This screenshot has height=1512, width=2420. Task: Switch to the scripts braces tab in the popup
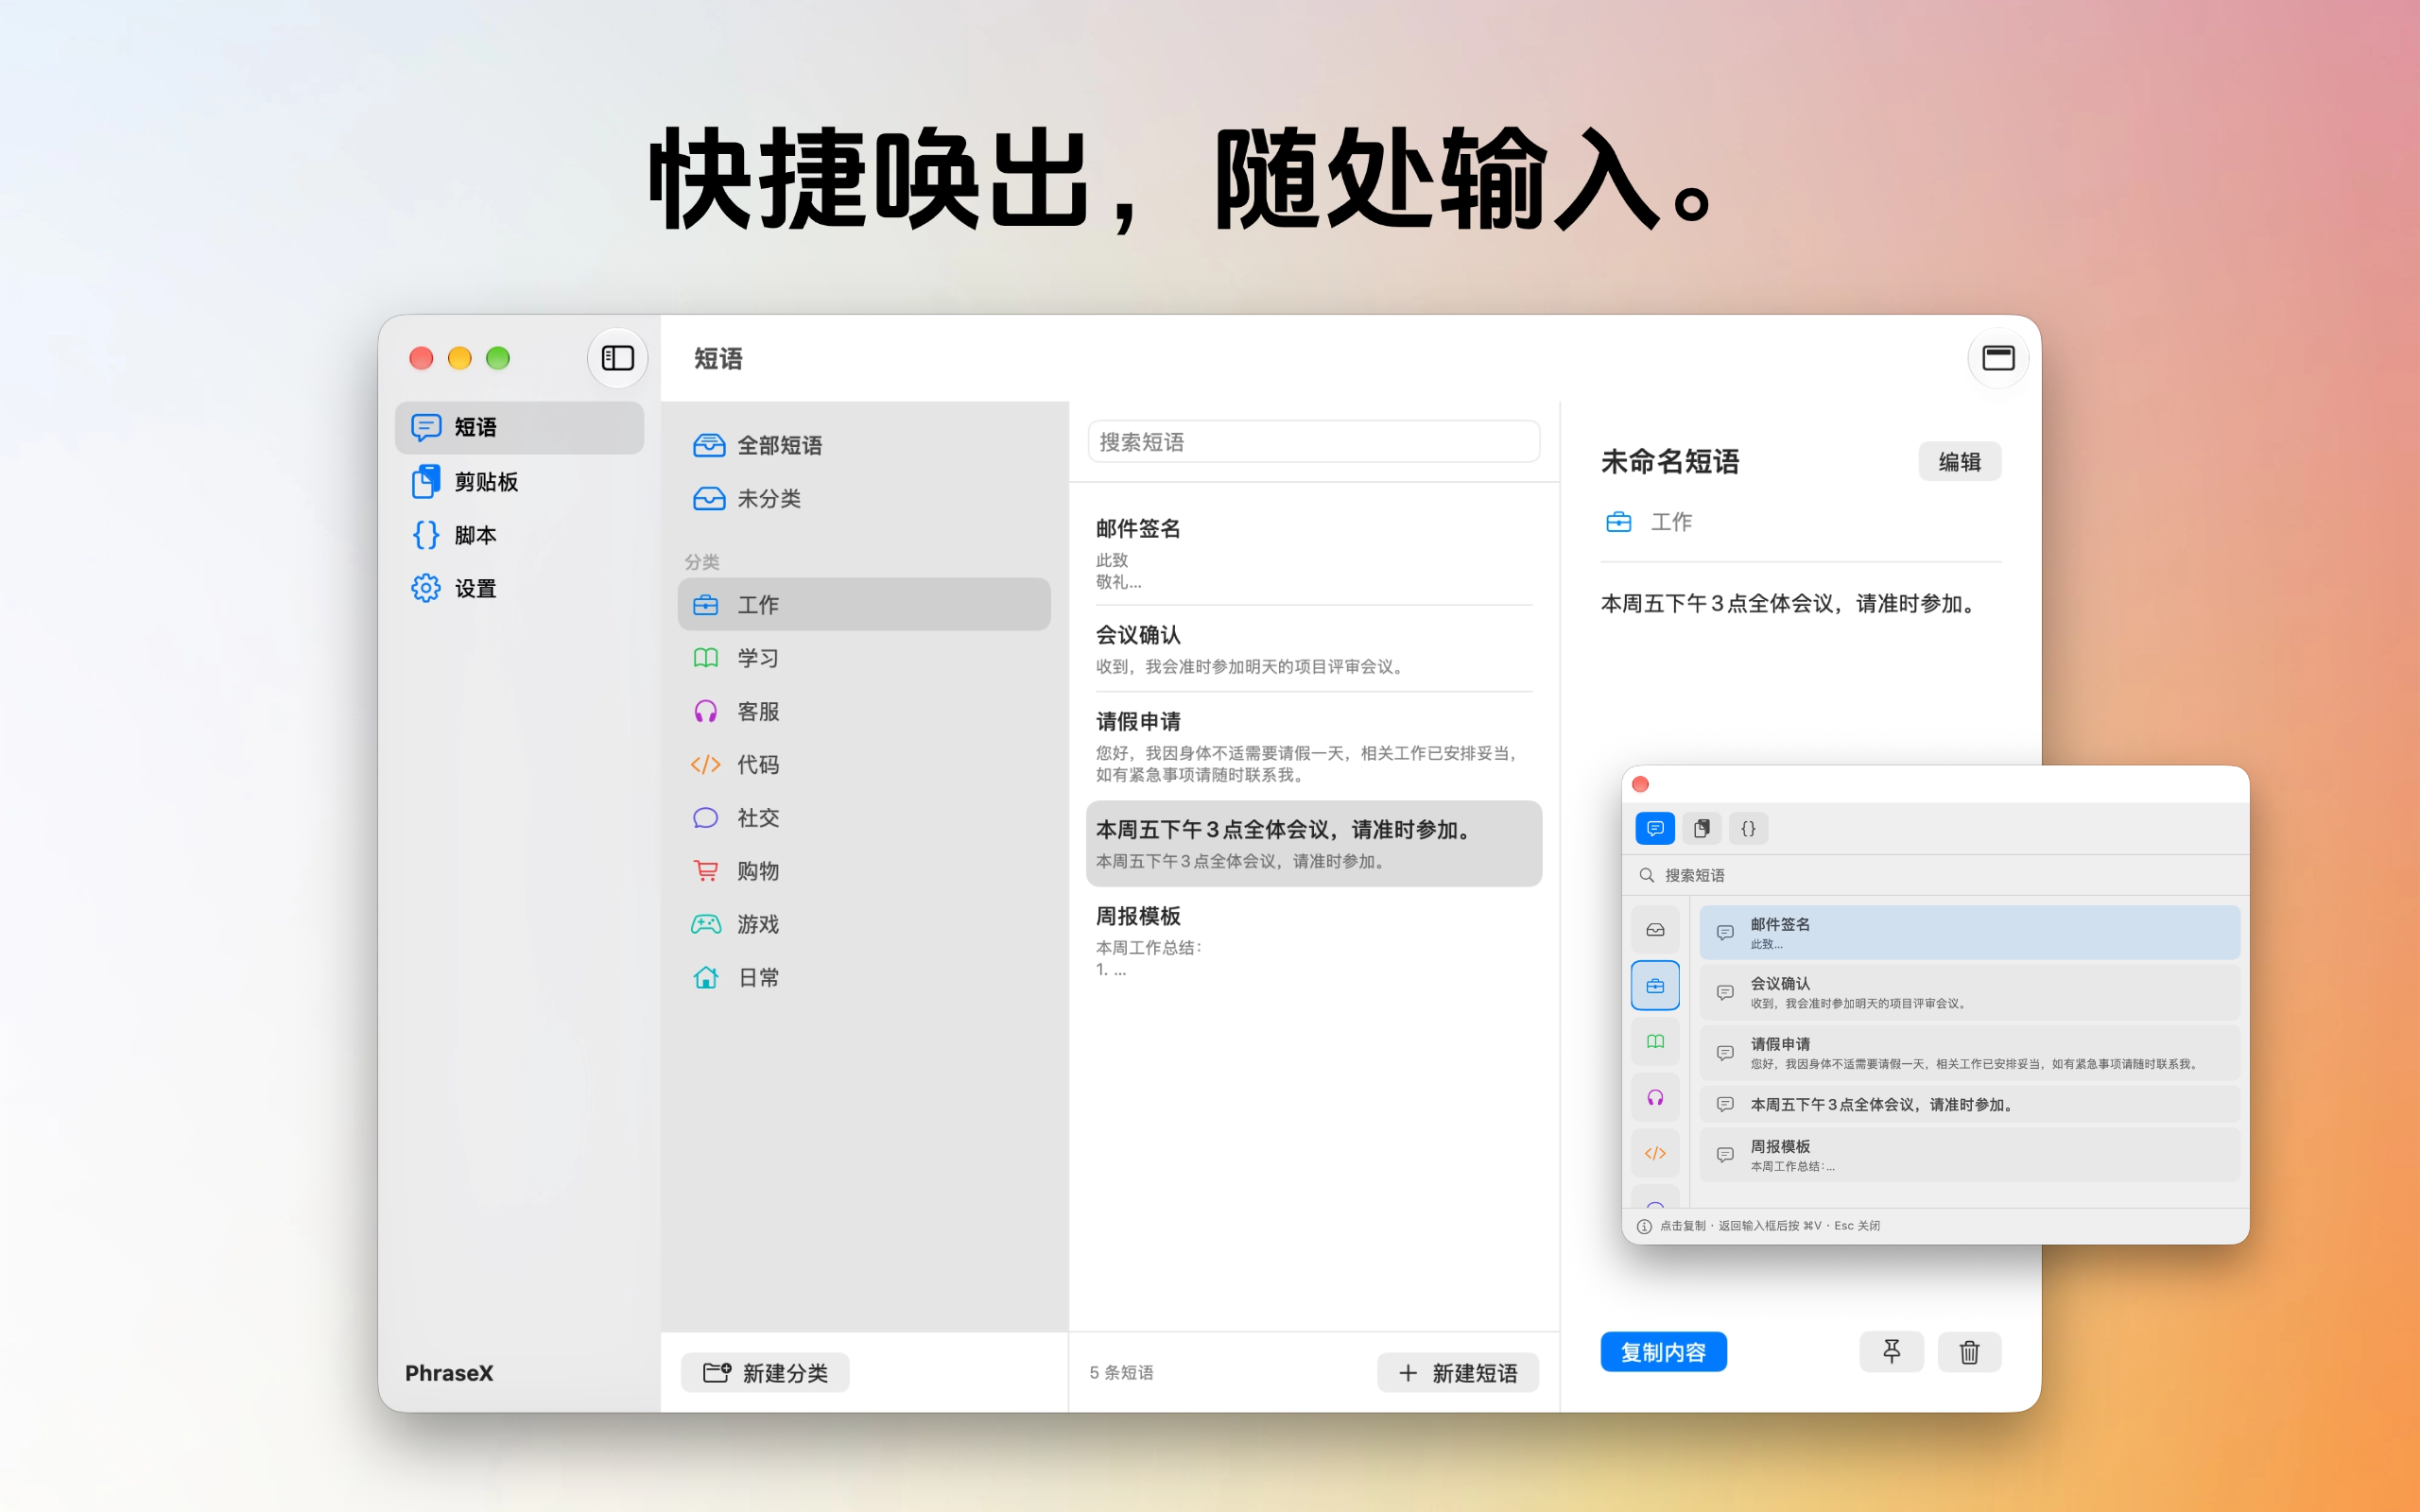tap(1748, 828)
